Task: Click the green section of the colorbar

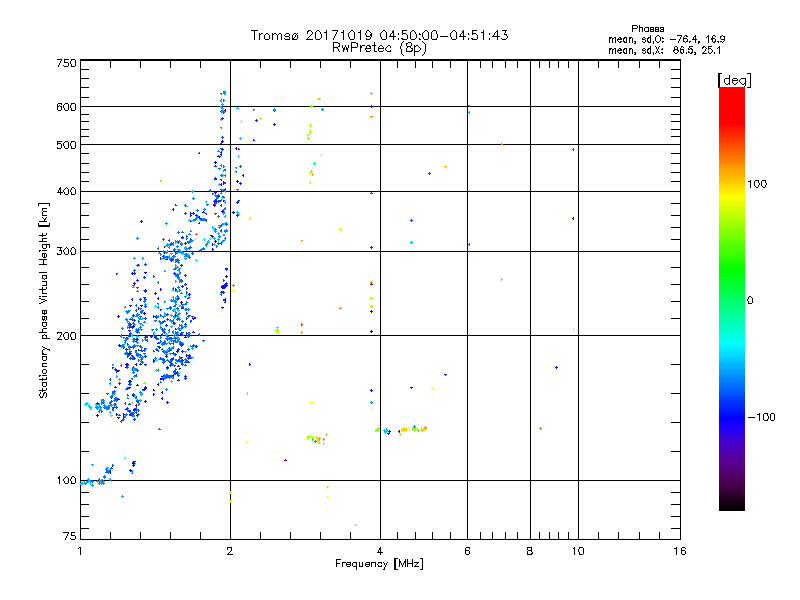Action: click(x=732, y=270)
